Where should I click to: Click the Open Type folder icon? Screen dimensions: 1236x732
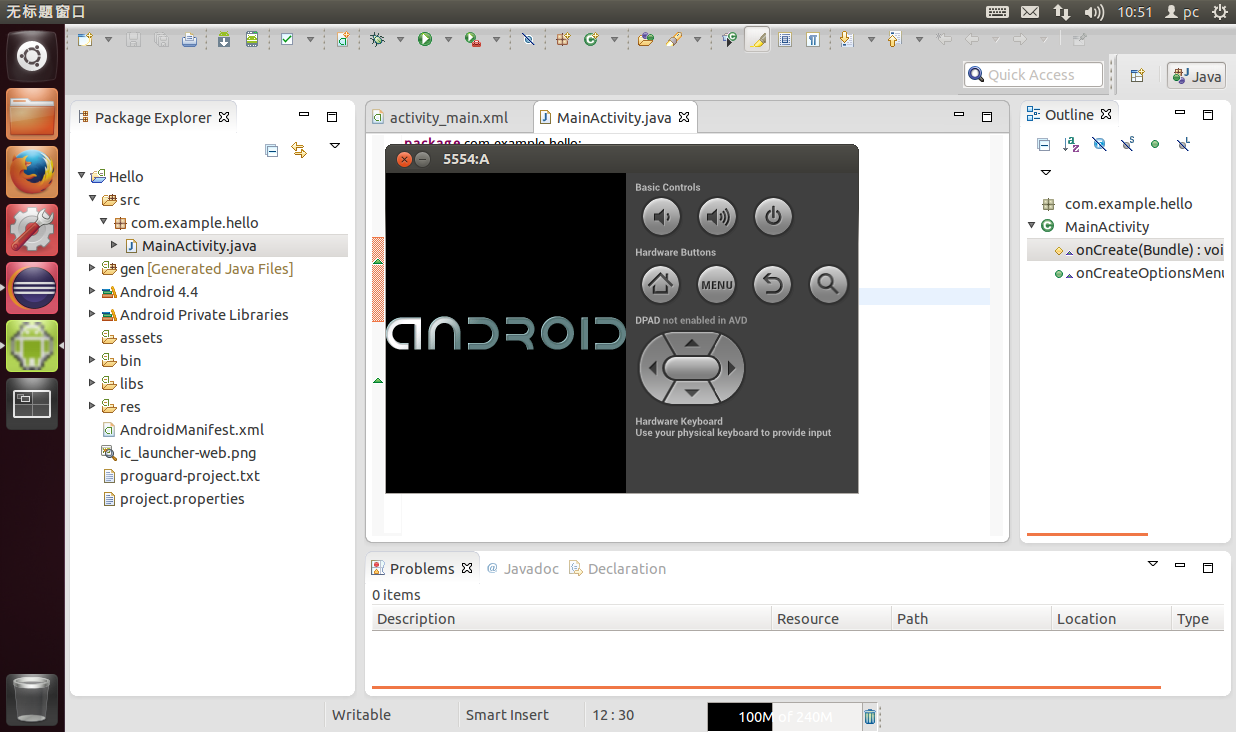tap(646, 40)
